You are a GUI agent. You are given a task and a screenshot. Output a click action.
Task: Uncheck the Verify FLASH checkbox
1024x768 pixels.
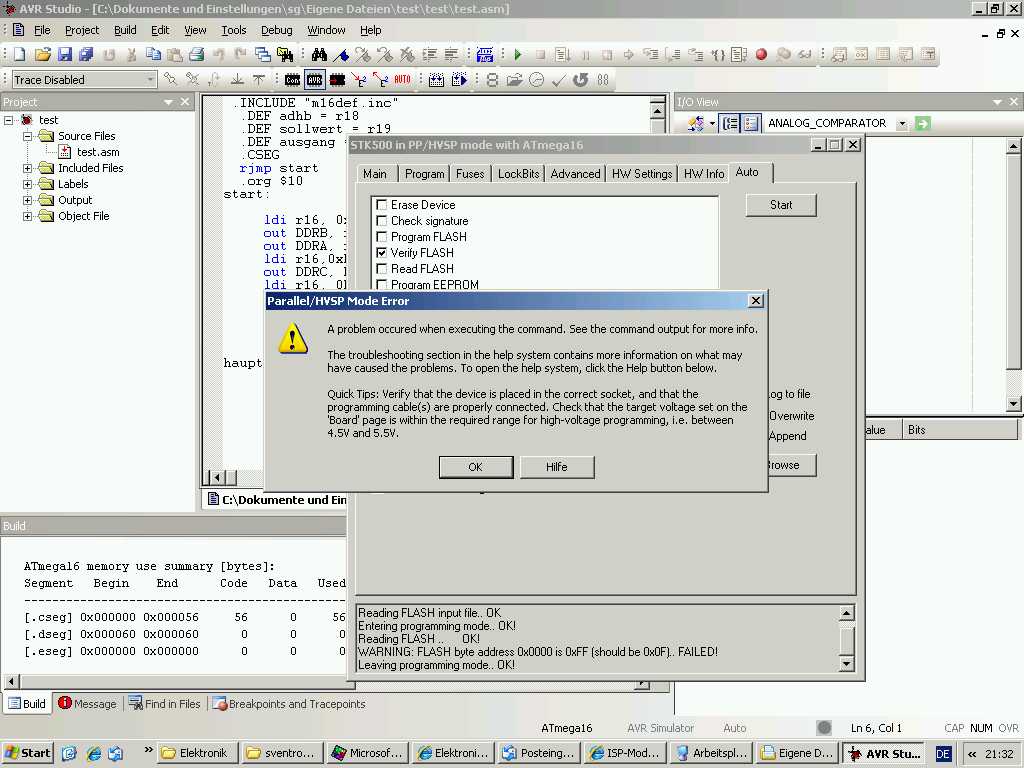382,253
